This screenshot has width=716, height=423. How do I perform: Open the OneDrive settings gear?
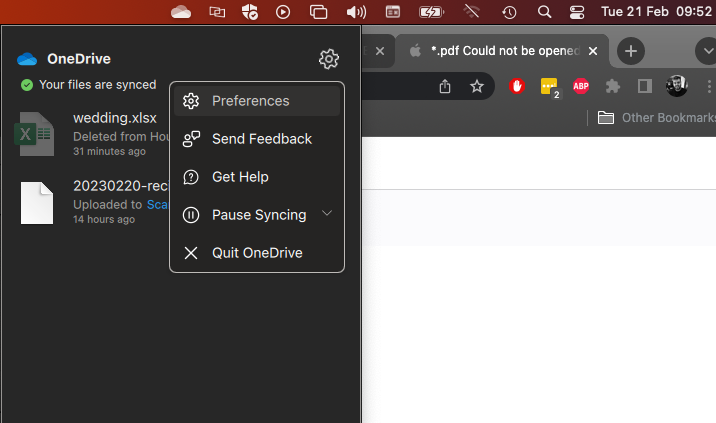(x=328, y=59)
